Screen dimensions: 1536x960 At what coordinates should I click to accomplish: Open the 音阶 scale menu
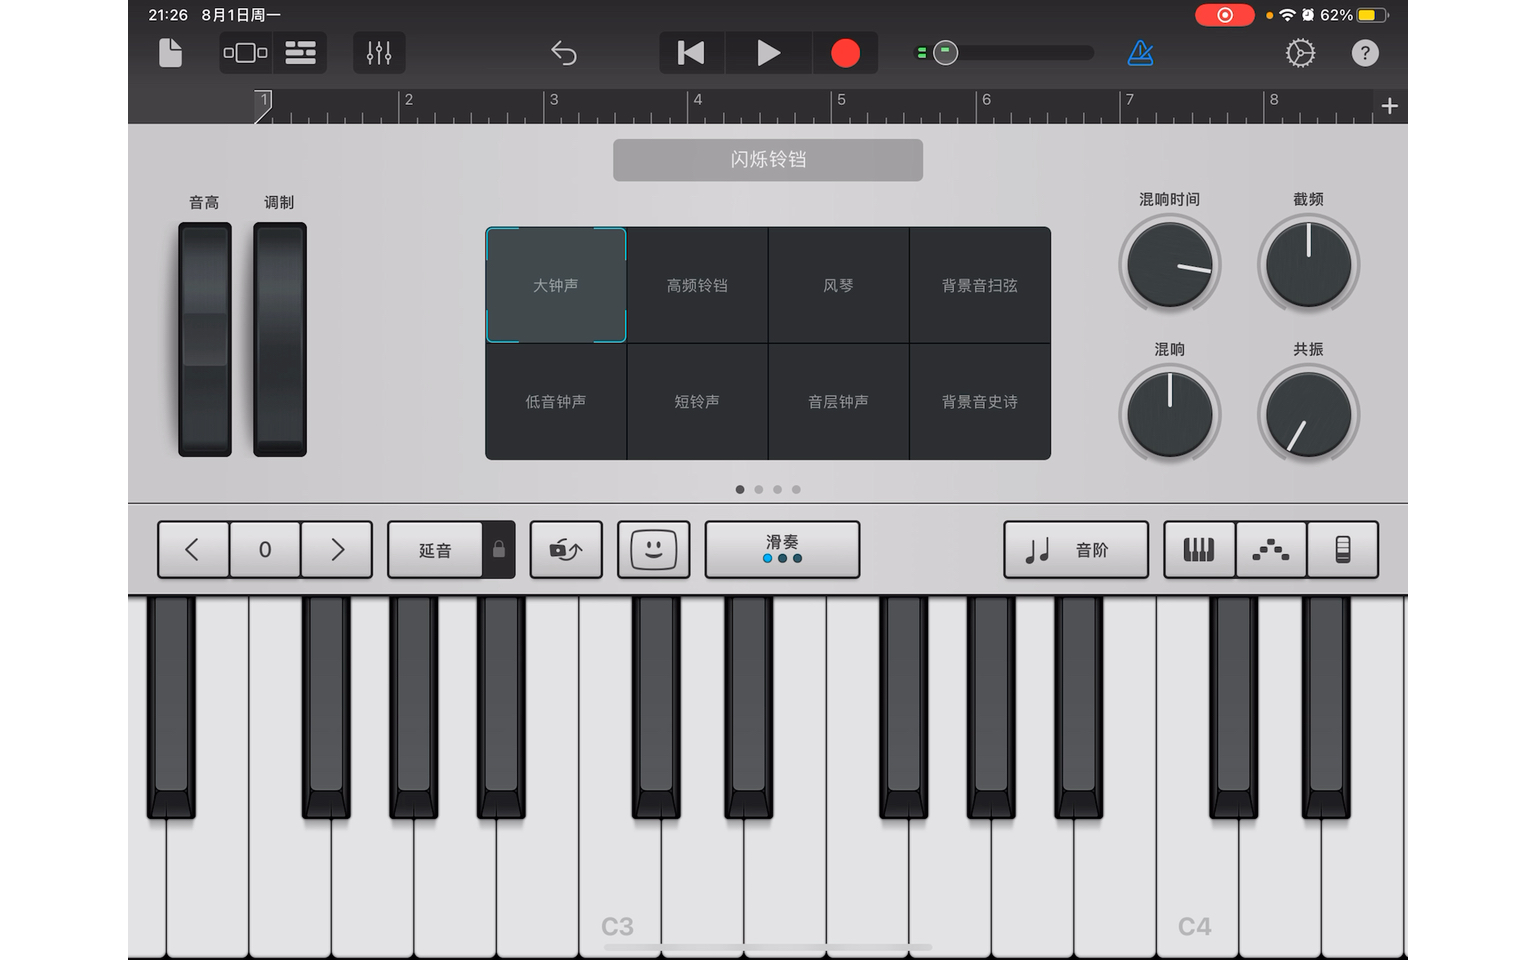coord(1076,549)
